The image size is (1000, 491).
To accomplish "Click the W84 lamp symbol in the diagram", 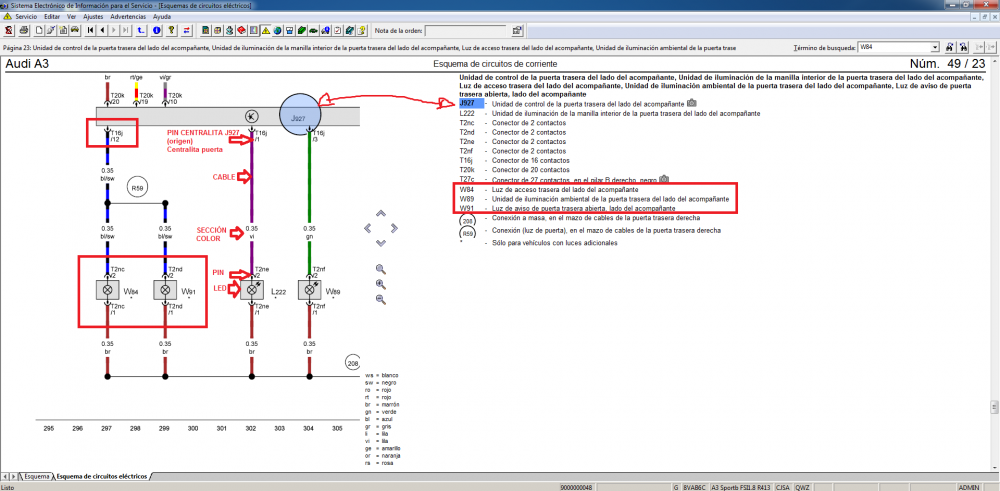I will point(108,290).
